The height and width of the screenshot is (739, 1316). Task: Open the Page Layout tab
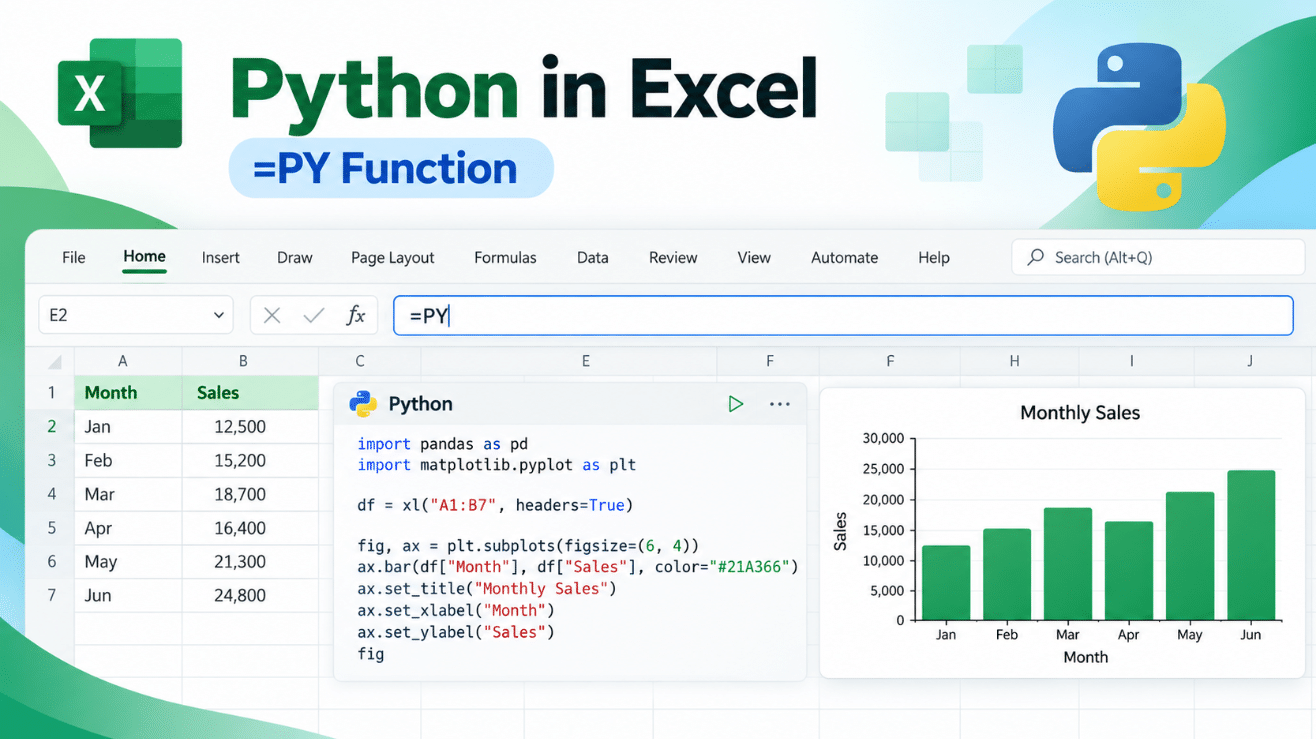pos(393,257)
